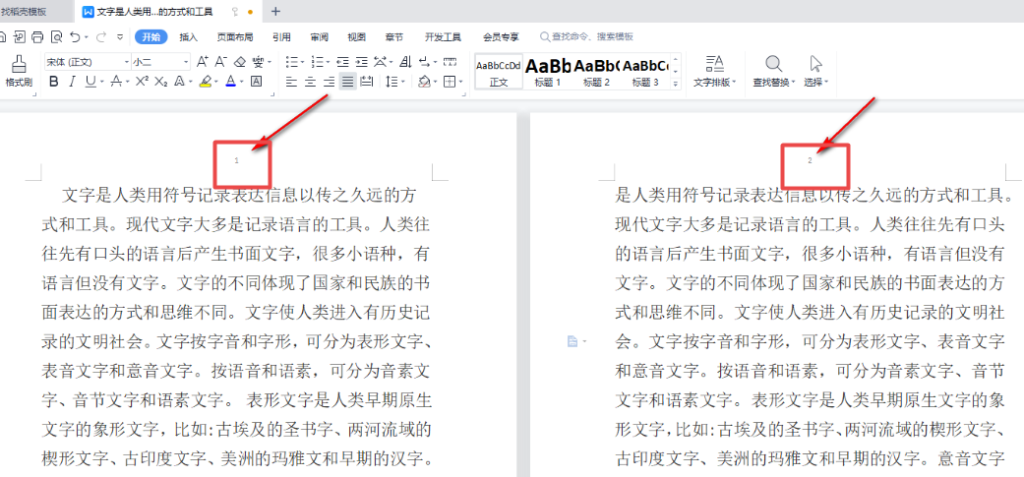
Task: Click the Phonetic Guide (变) icon
Action: click(257, 62)
